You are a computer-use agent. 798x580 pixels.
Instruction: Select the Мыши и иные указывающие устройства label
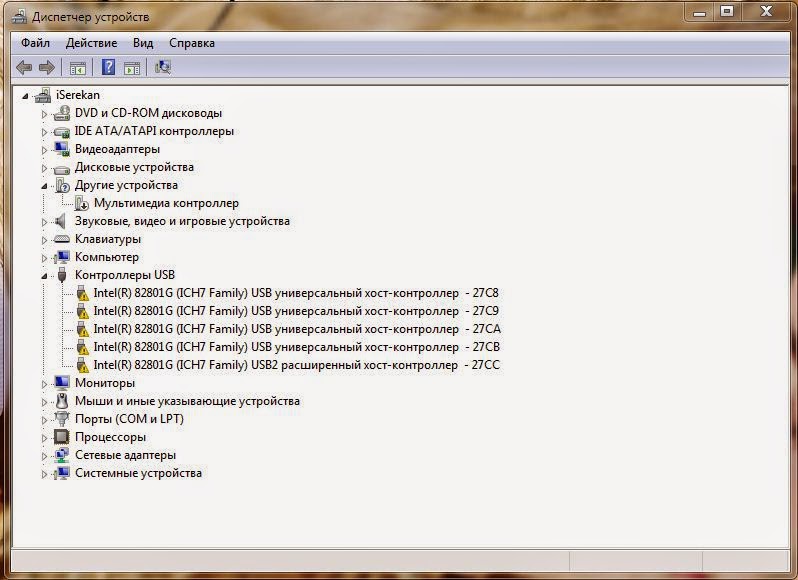coord(187,401)
